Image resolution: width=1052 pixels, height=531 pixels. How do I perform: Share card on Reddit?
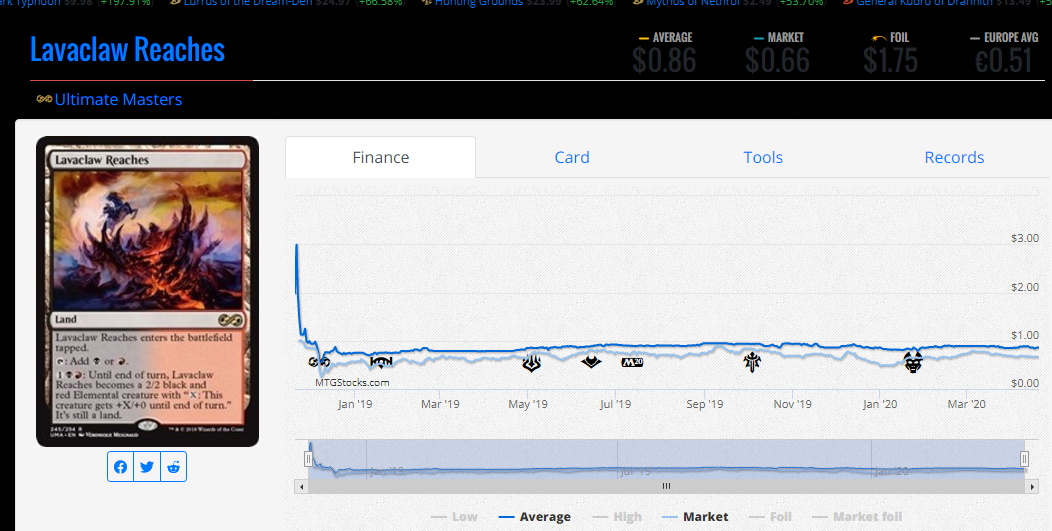coord(173,467)
